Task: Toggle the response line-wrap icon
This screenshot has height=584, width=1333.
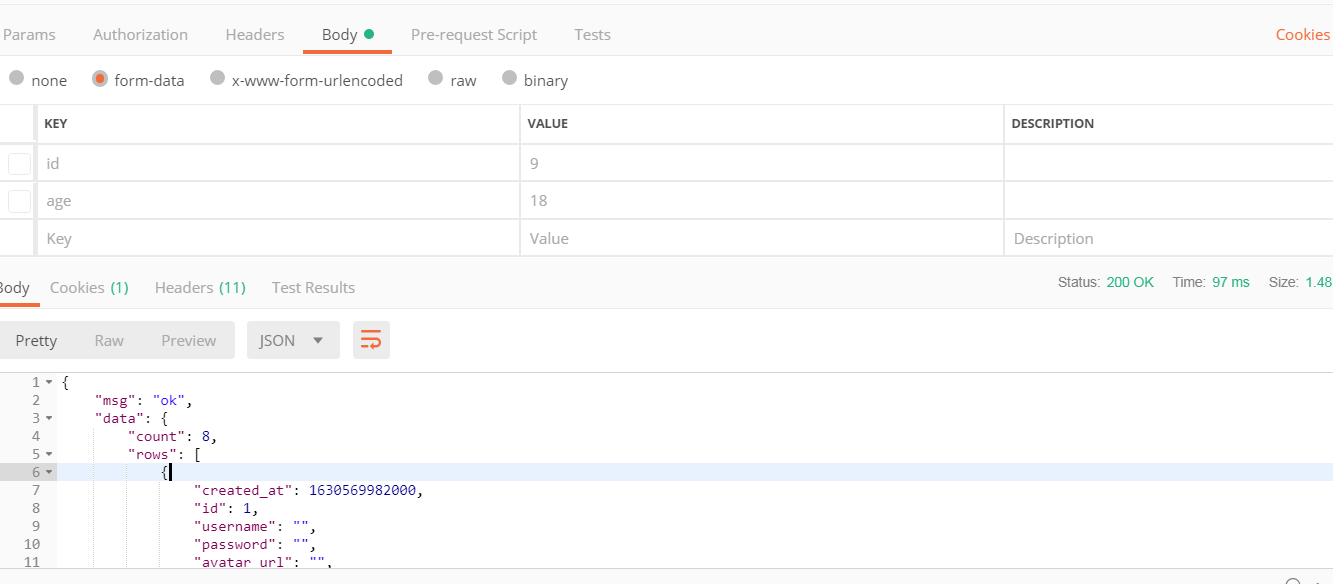Action: (x=371, y=340)
